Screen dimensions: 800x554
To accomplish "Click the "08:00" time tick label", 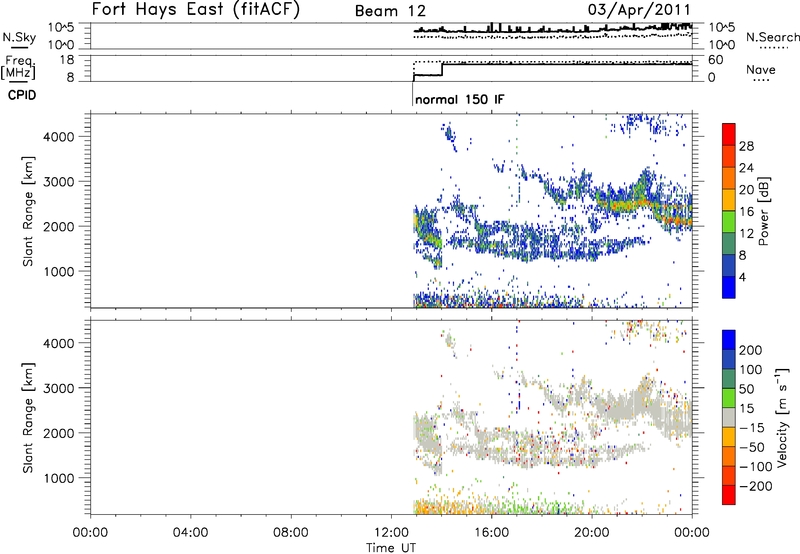I will [x=291, y=533].
